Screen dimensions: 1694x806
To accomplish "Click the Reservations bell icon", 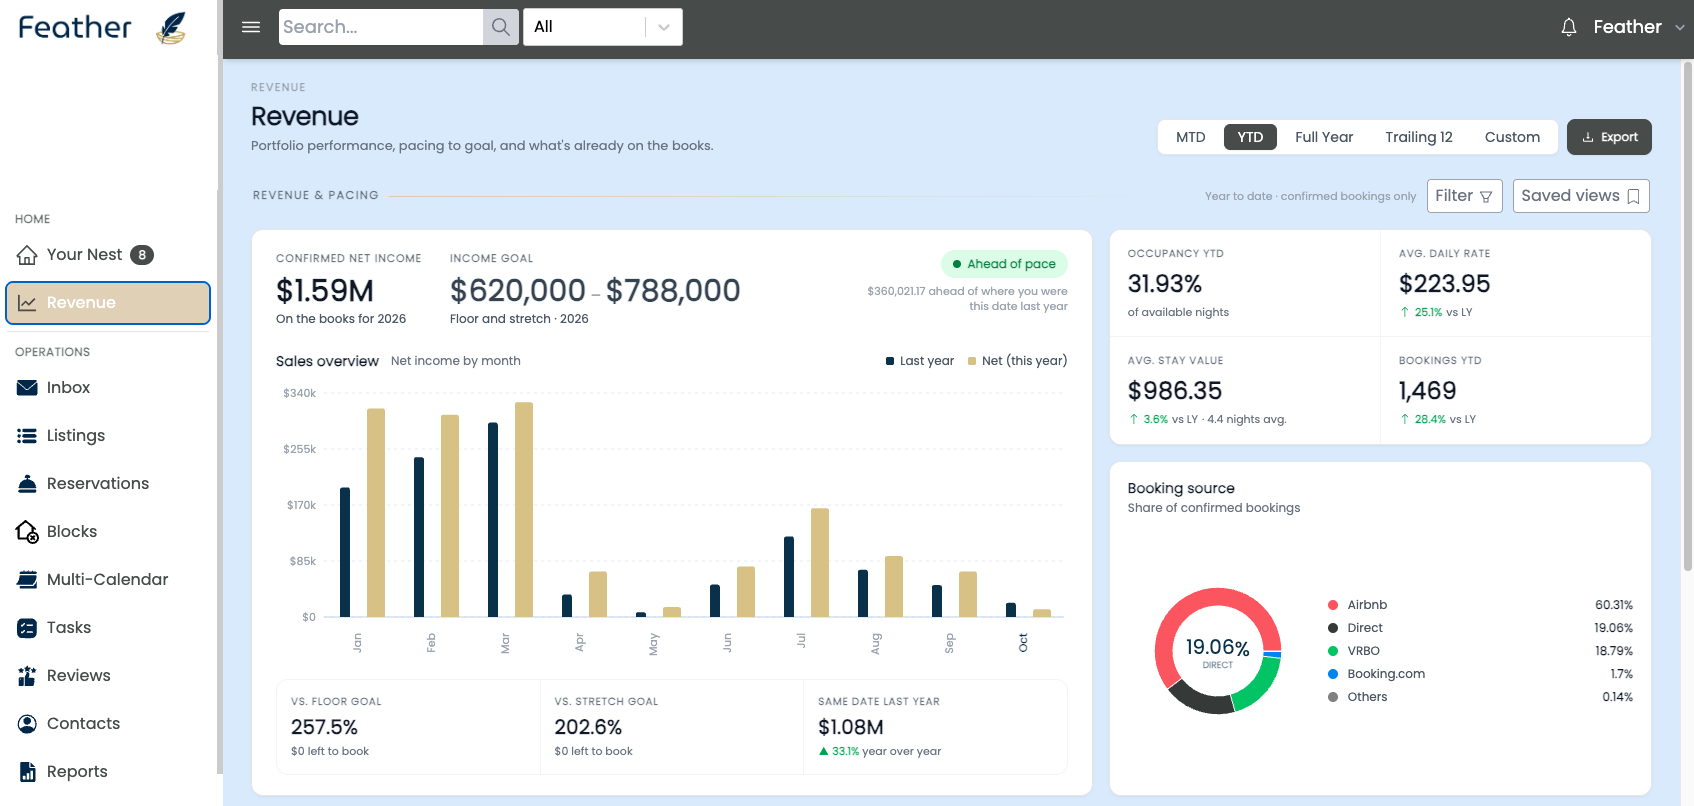I will (27, 484).
